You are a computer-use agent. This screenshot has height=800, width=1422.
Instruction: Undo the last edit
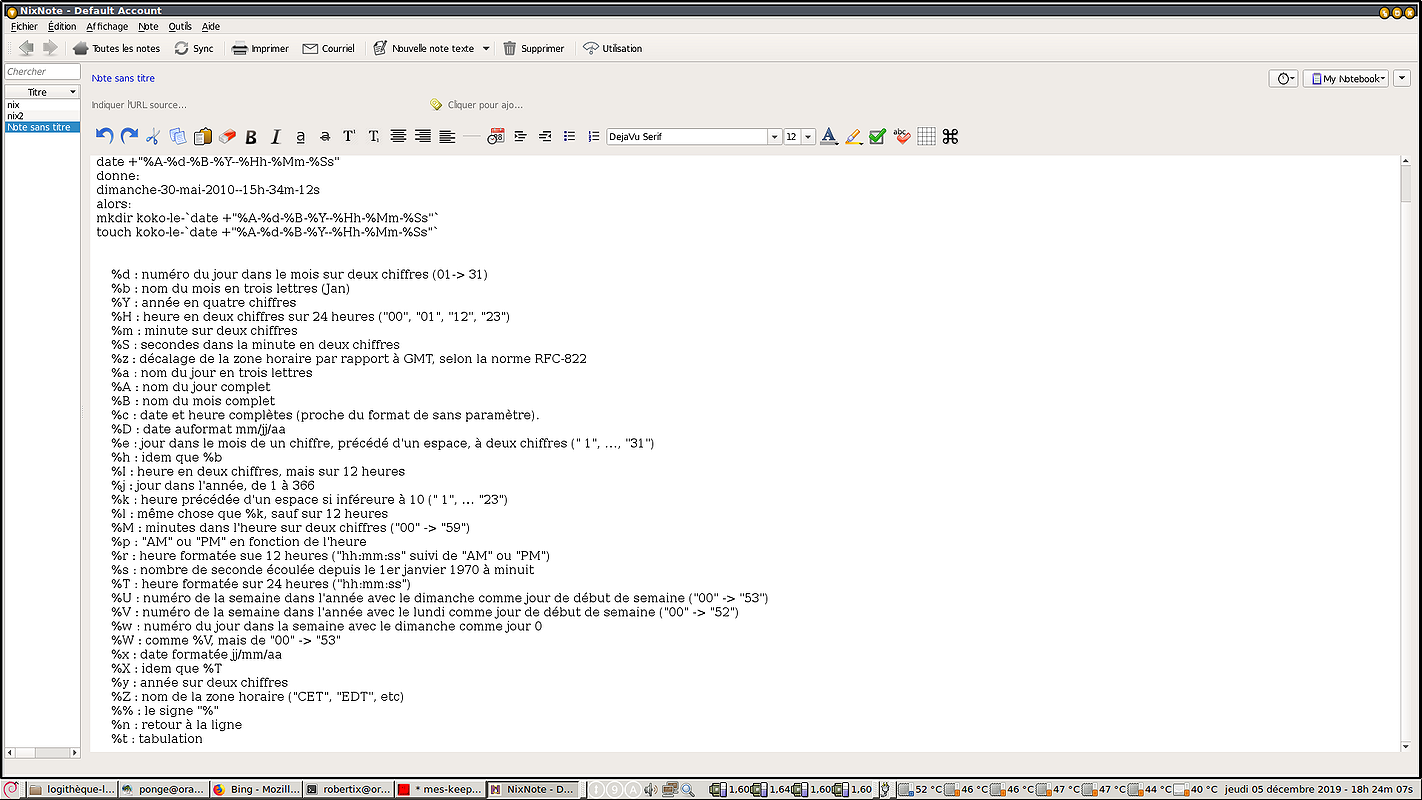click(x=104, y=136)
